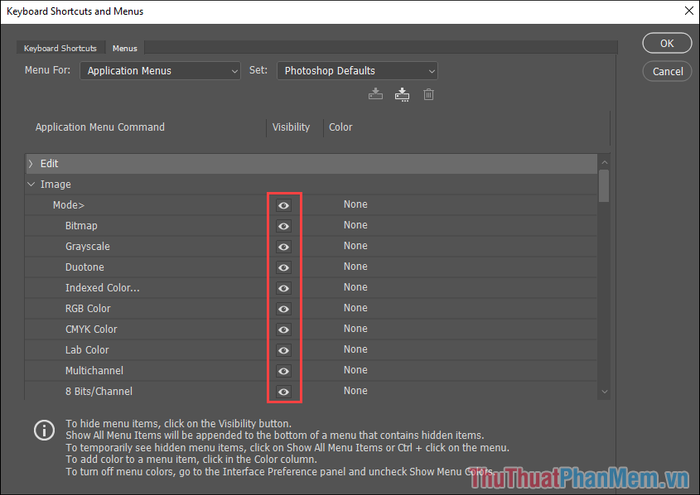This screenshot has width=700, height=495.
Task: Select the Indexed Color... command row
Action: [311, 288]
